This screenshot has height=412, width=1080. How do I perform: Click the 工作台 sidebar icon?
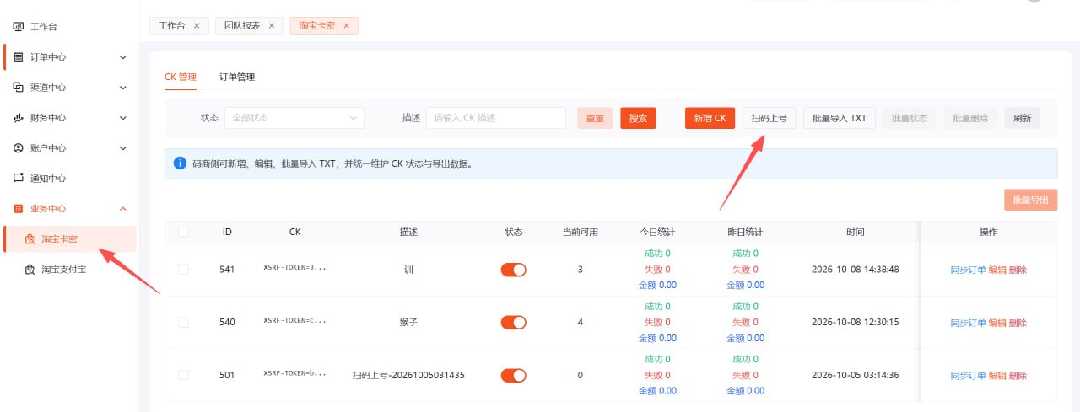coord(19,27)
